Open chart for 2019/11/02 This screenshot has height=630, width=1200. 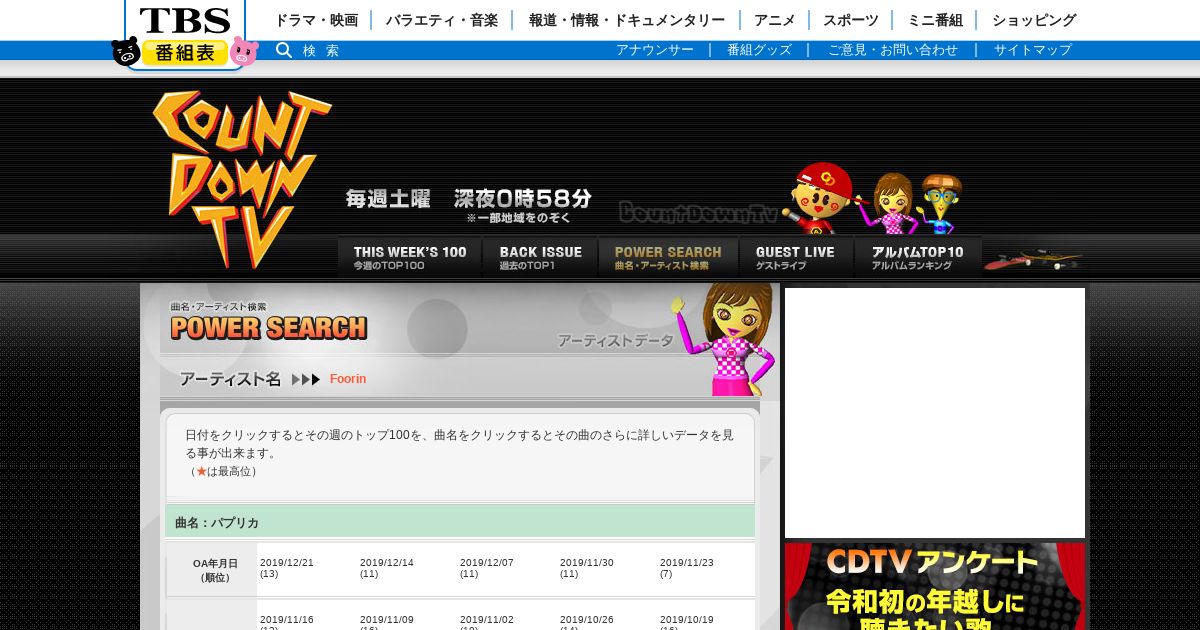486,620
